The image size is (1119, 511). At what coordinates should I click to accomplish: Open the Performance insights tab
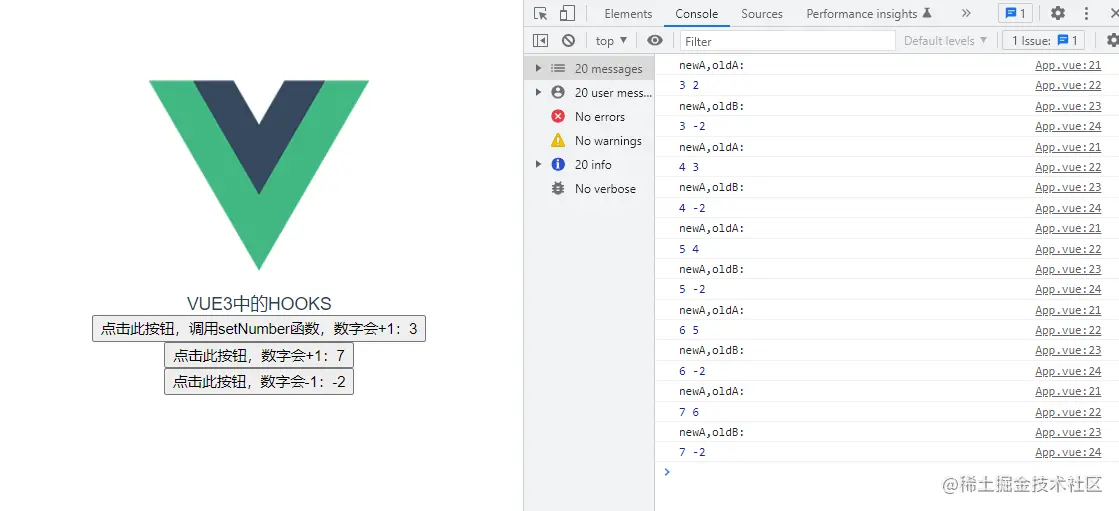click(869, 14)
